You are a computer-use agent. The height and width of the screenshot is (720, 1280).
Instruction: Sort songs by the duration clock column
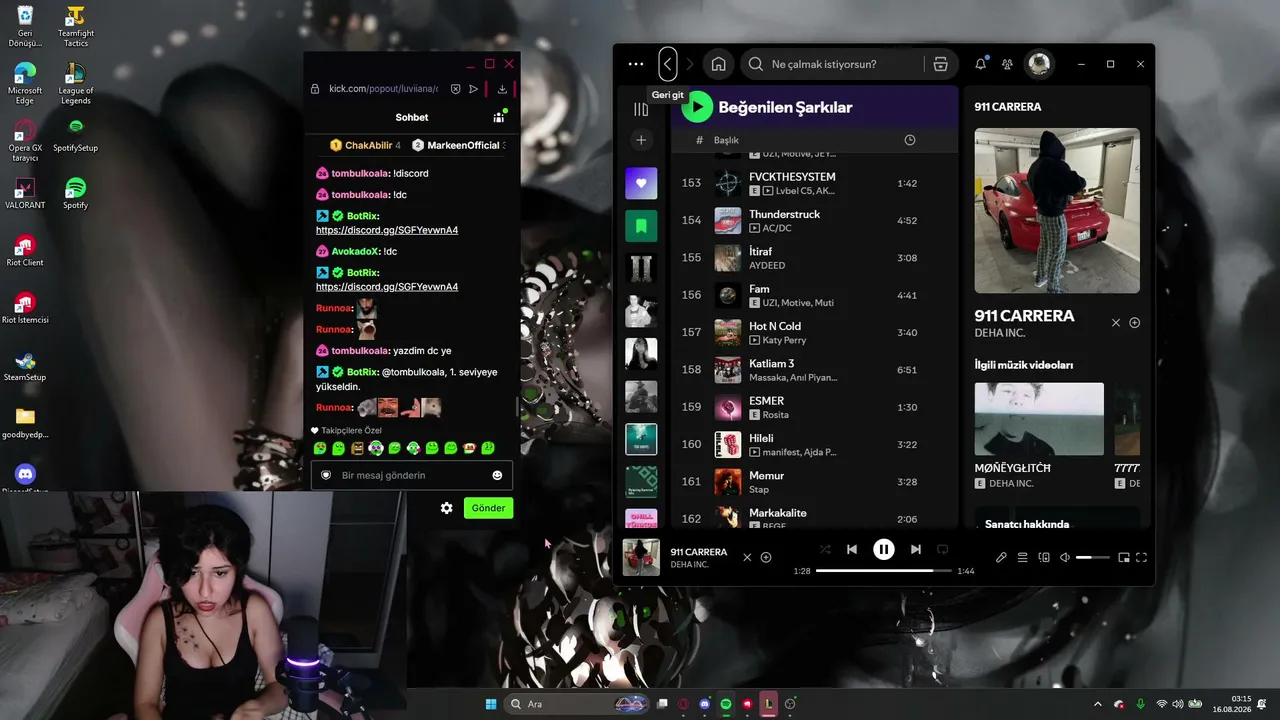coord(909,140)
